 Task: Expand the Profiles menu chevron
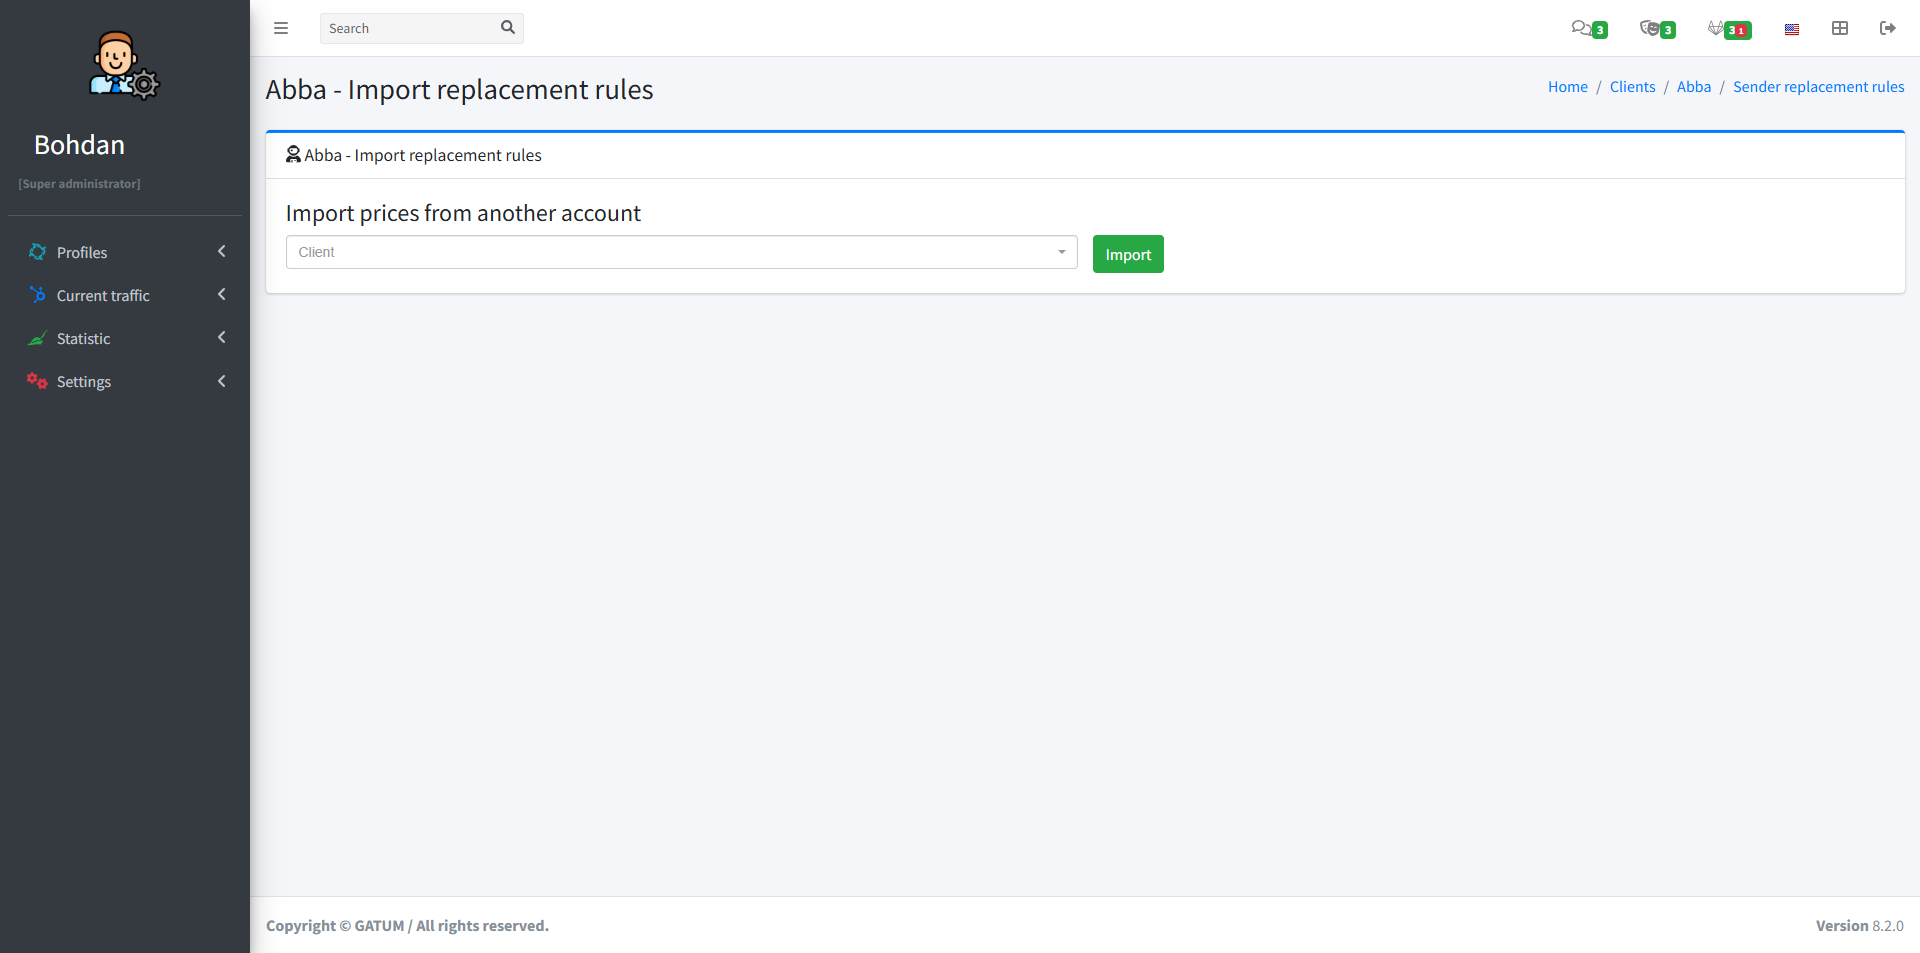point(221,252)
